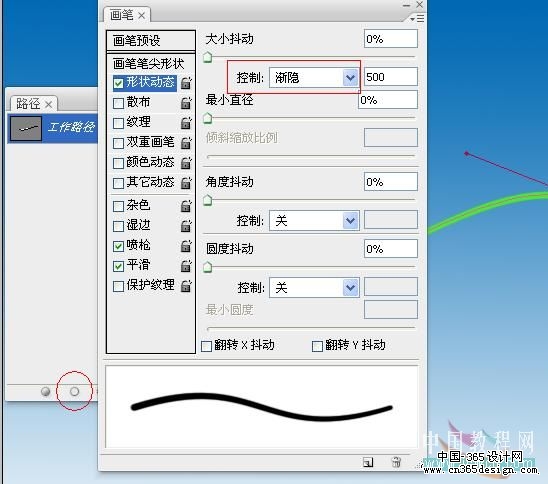The image size is (548, 484).
Task: Click the fade steps field showing 500
Action: [x=391, y=77]
